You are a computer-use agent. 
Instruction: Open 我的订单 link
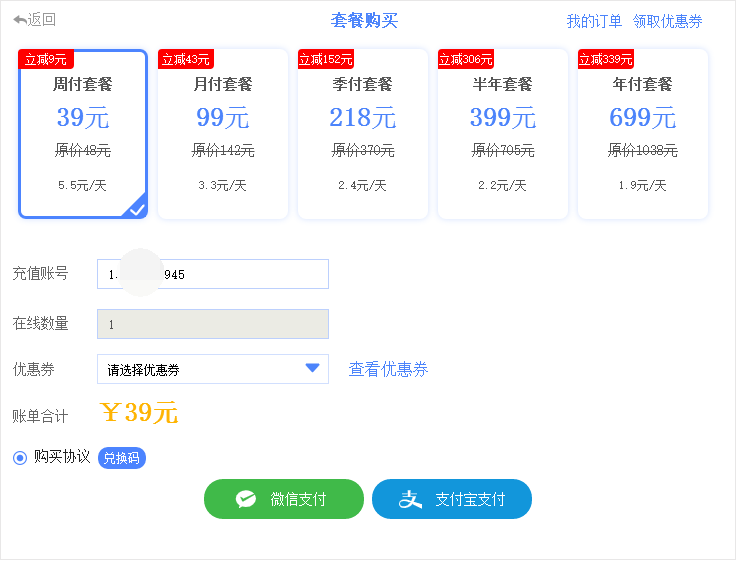point(594,21)
